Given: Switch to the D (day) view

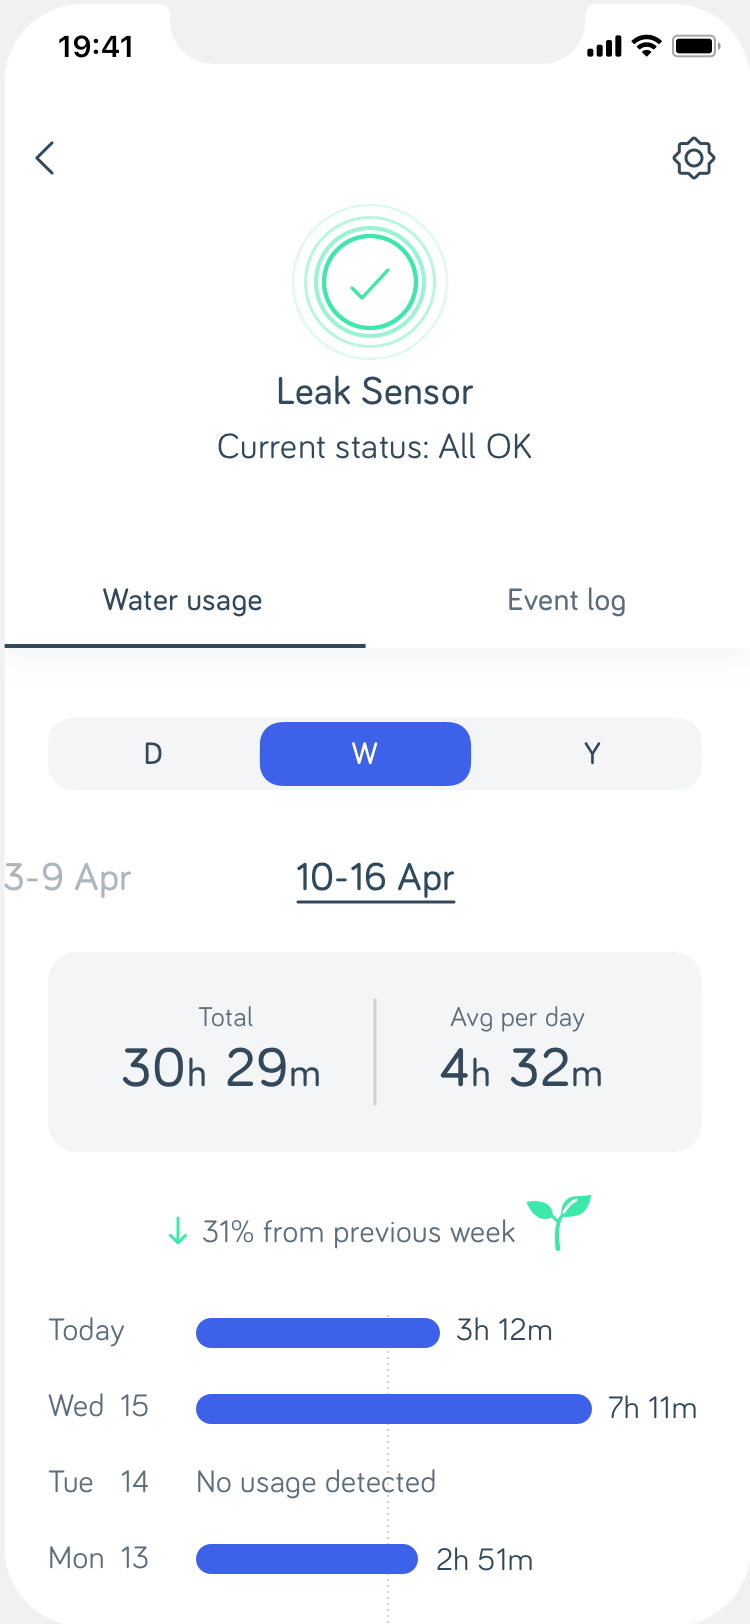Looking at the screenshot, I should click(153, 754).
